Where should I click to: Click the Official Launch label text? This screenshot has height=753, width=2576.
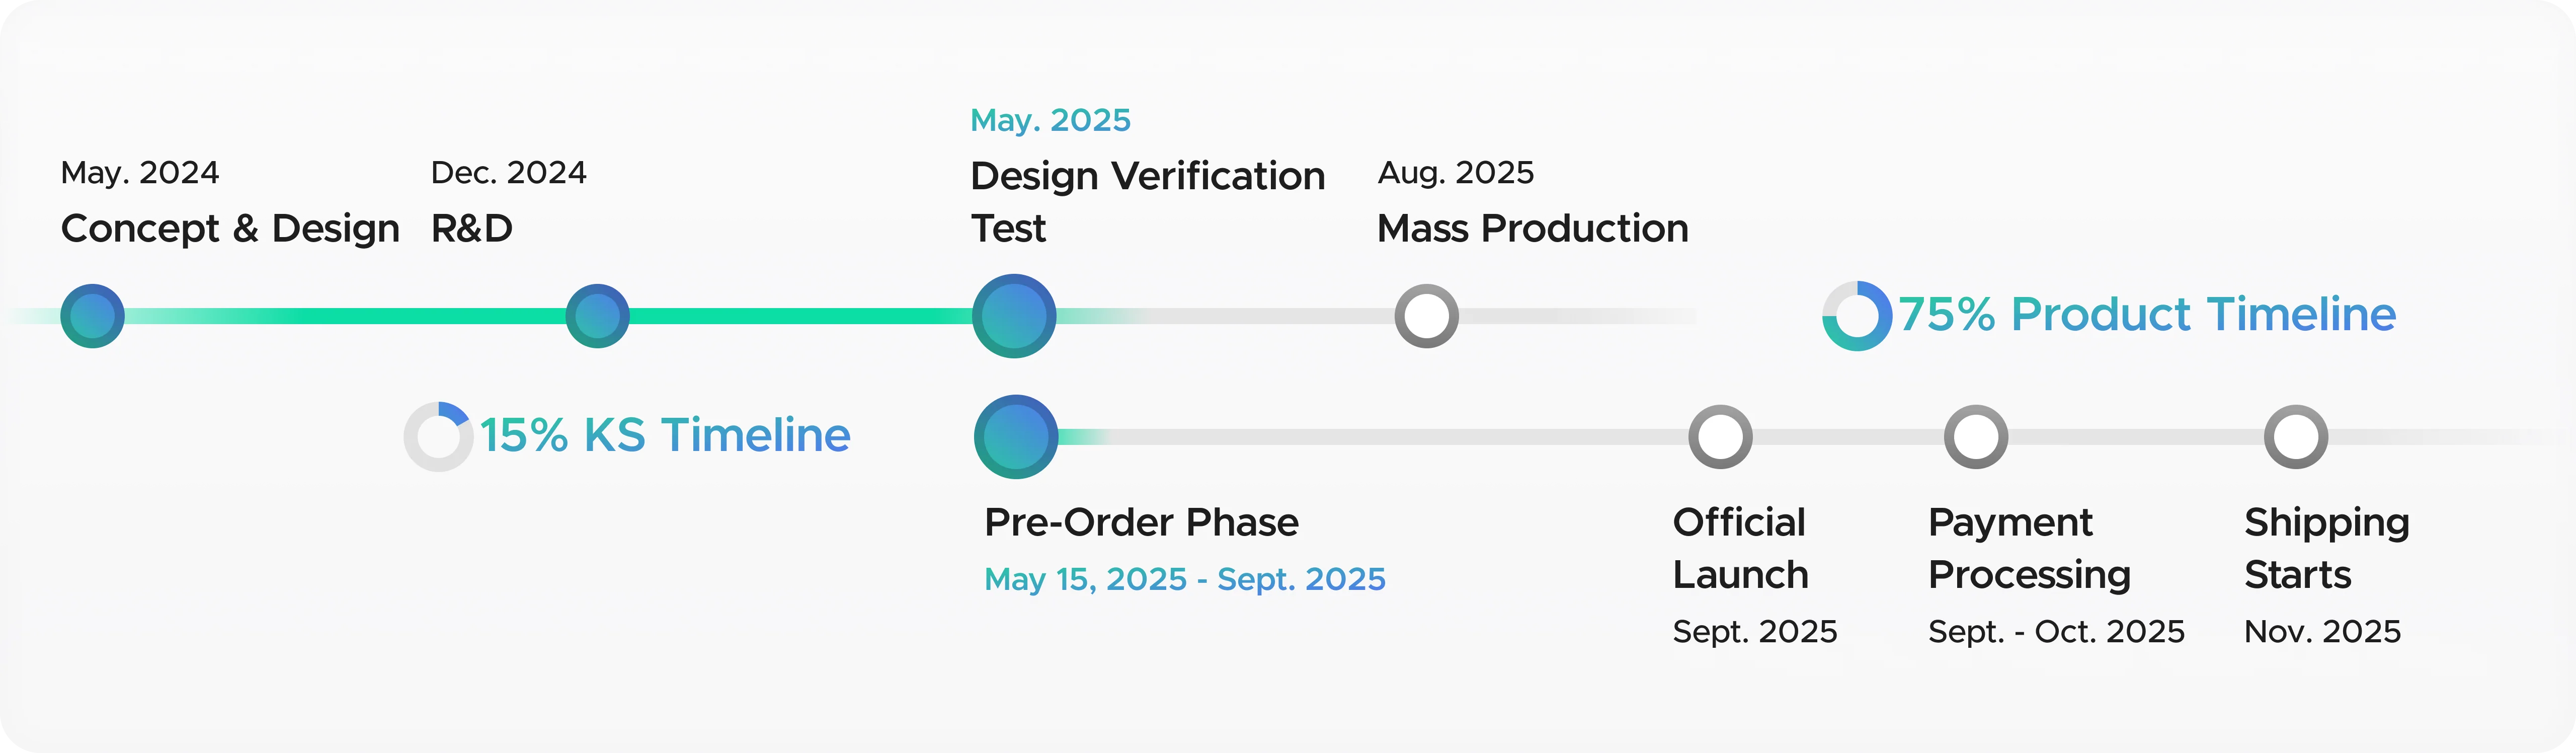coord(1740,549)
